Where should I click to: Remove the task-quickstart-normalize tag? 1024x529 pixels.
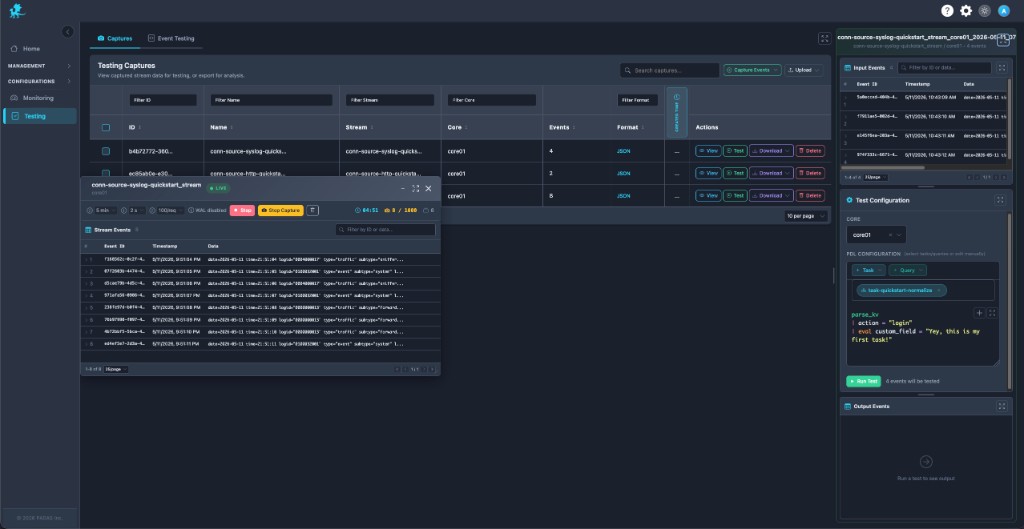(x=938, y=290)
